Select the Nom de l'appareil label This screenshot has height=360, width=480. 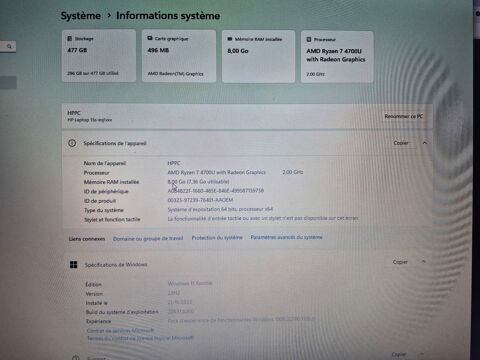[105, 163]
